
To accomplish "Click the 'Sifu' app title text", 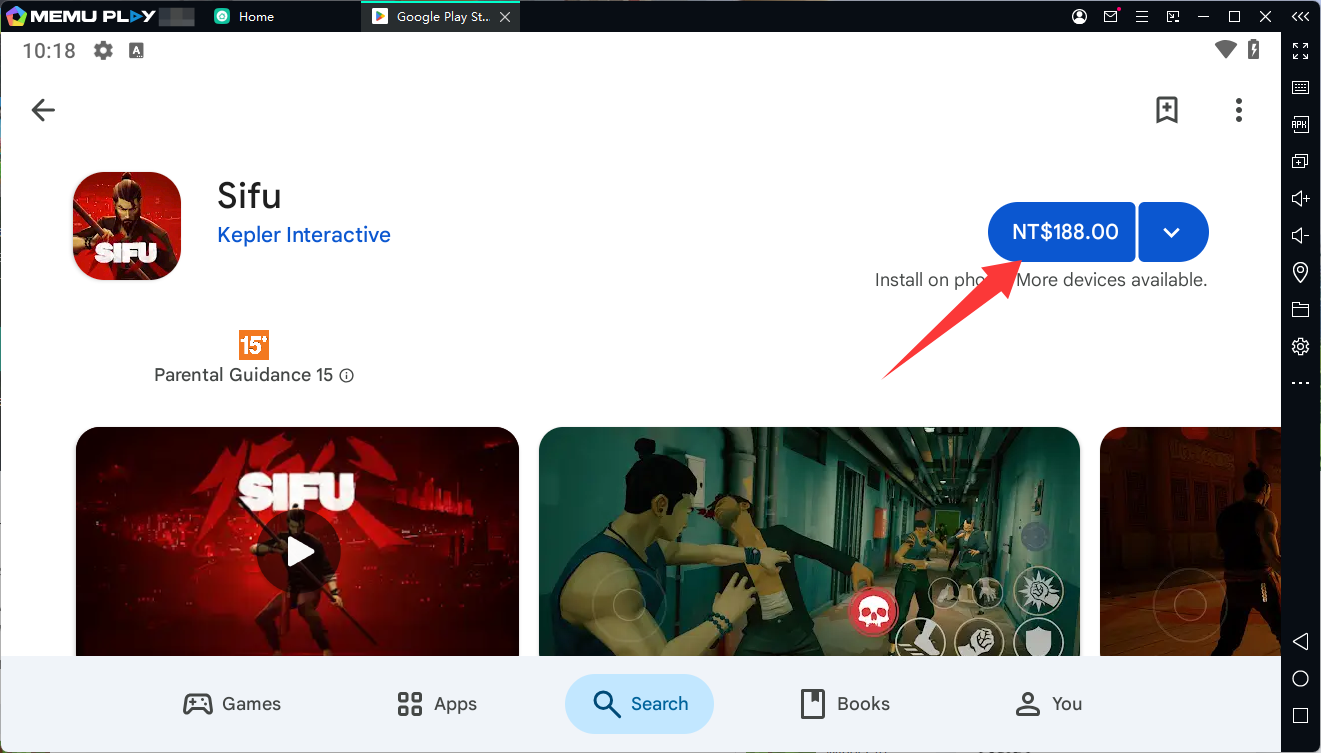I will click(x=249, y=194).
